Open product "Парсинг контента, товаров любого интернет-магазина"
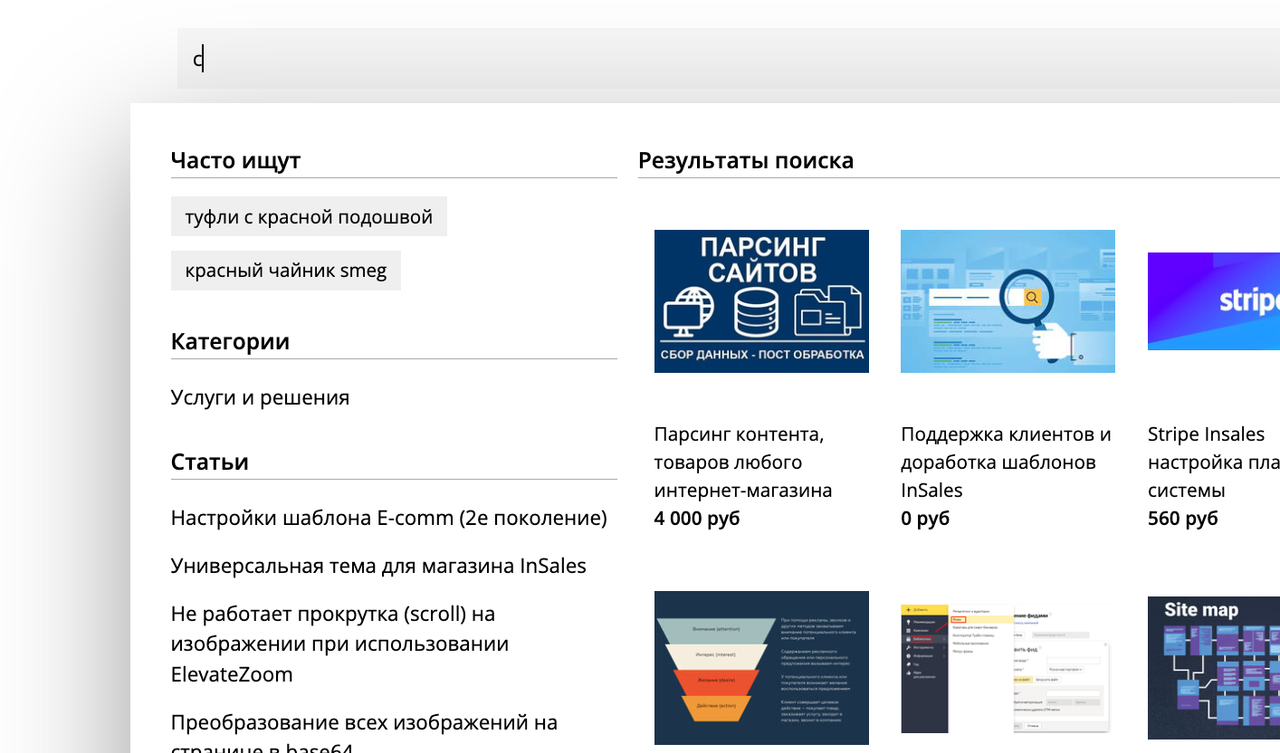 [x=743, y=462]
